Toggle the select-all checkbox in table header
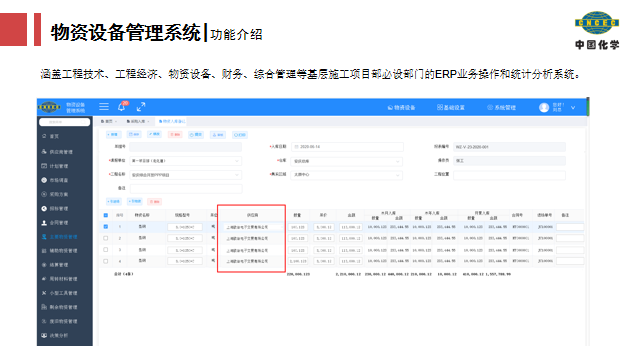640x360 pixels. click(x=106, y=215)
